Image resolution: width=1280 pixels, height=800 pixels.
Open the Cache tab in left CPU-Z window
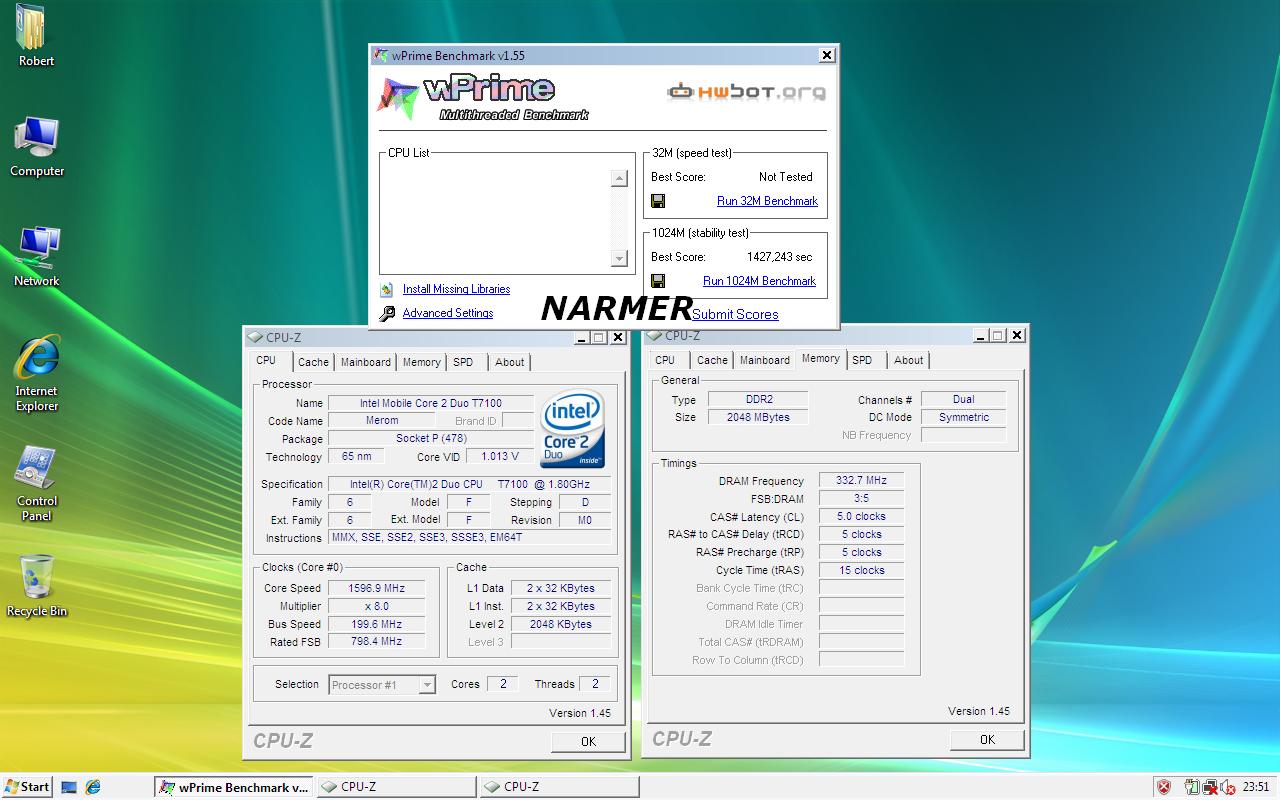click(x=313, y=362)
